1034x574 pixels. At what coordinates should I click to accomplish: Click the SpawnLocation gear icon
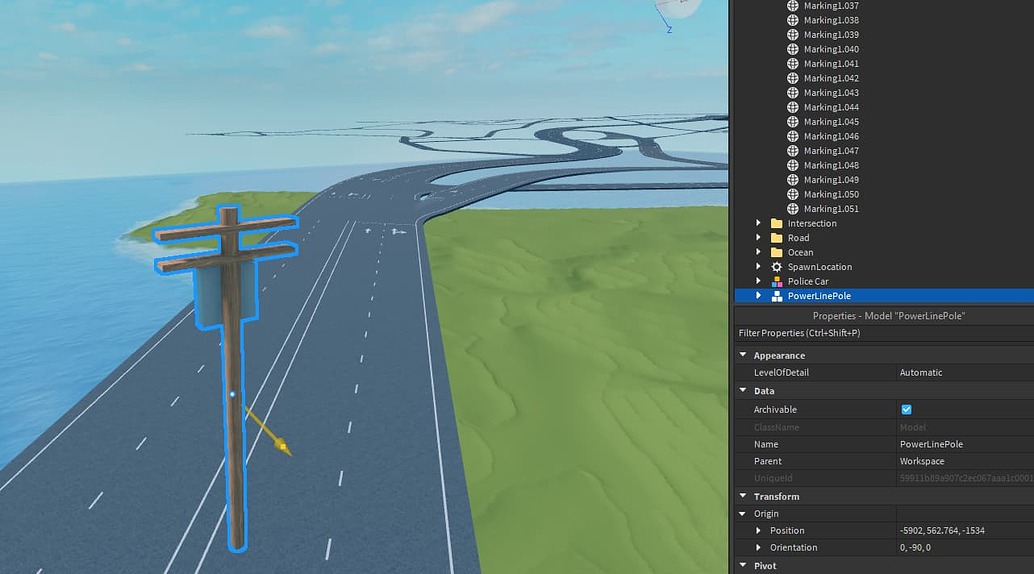click(x=777, y=267)
